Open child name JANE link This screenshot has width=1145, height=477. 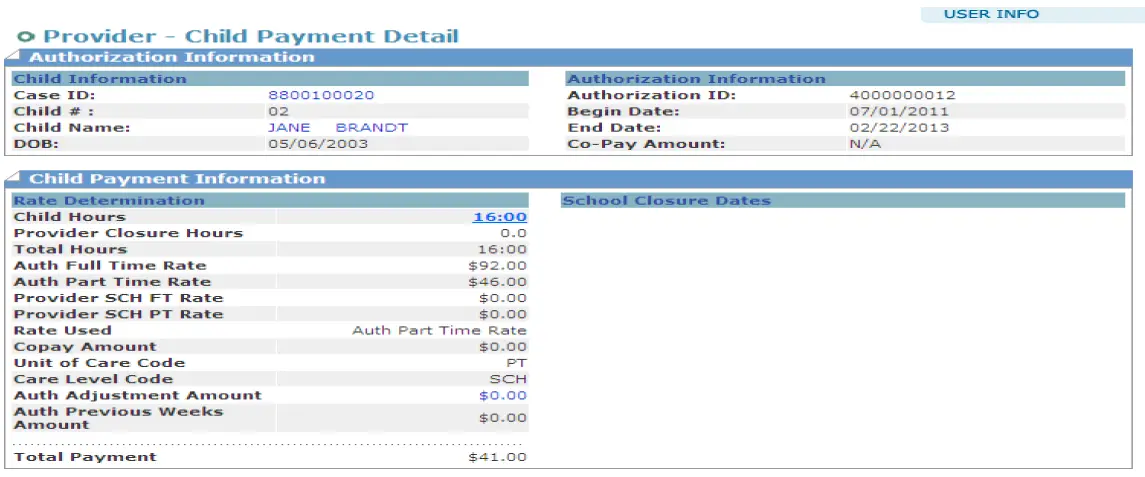(x=290, y=128)
